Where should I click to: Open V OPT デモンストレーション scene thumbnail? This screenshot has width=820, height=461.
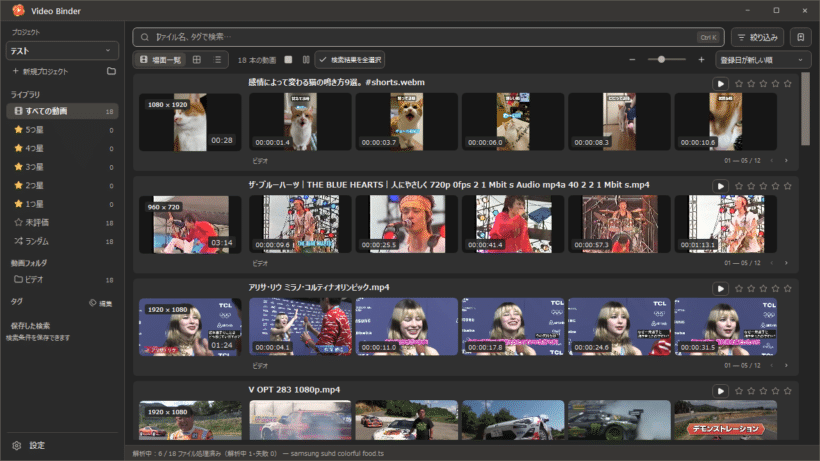coord(726,420)
